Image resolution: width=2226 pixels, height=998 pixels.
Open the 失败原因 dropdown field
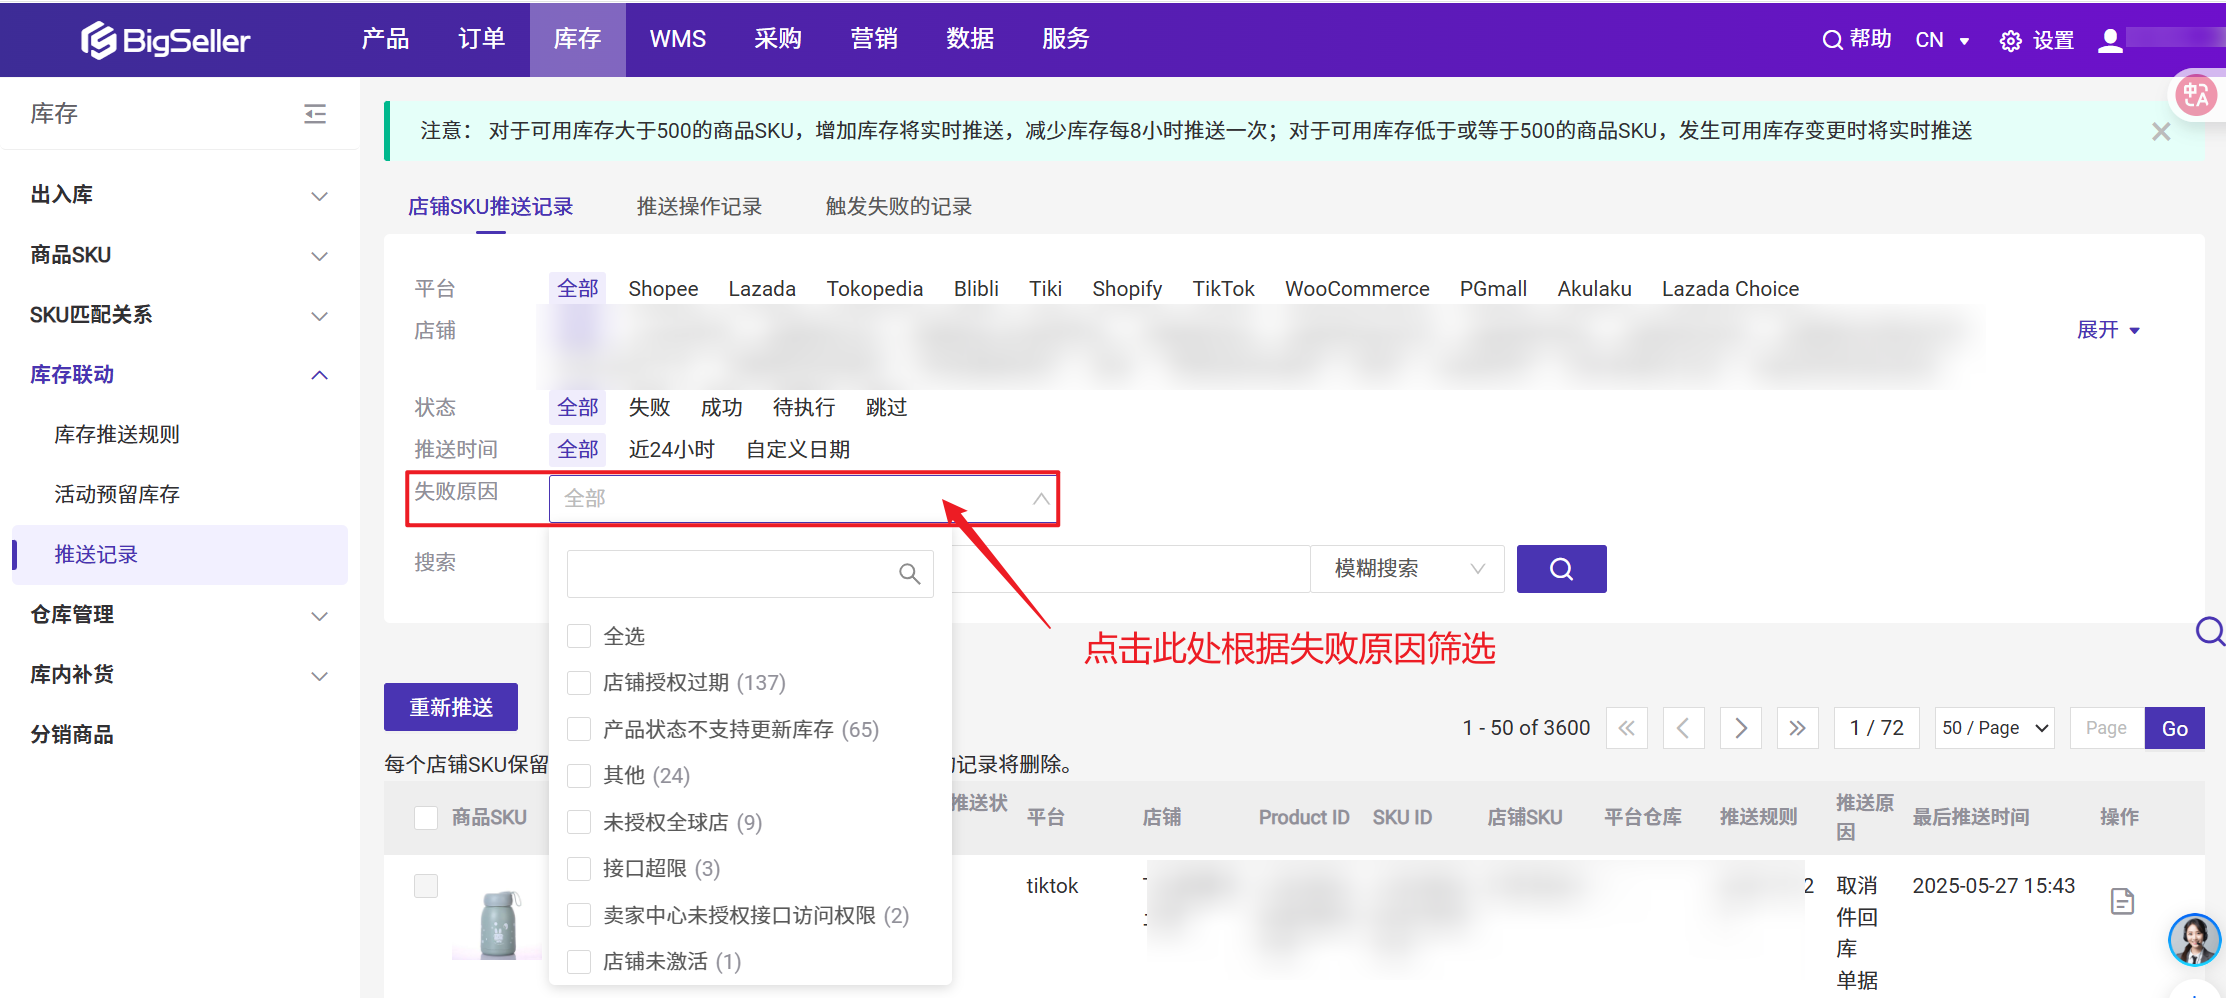(x=803, y=498)
